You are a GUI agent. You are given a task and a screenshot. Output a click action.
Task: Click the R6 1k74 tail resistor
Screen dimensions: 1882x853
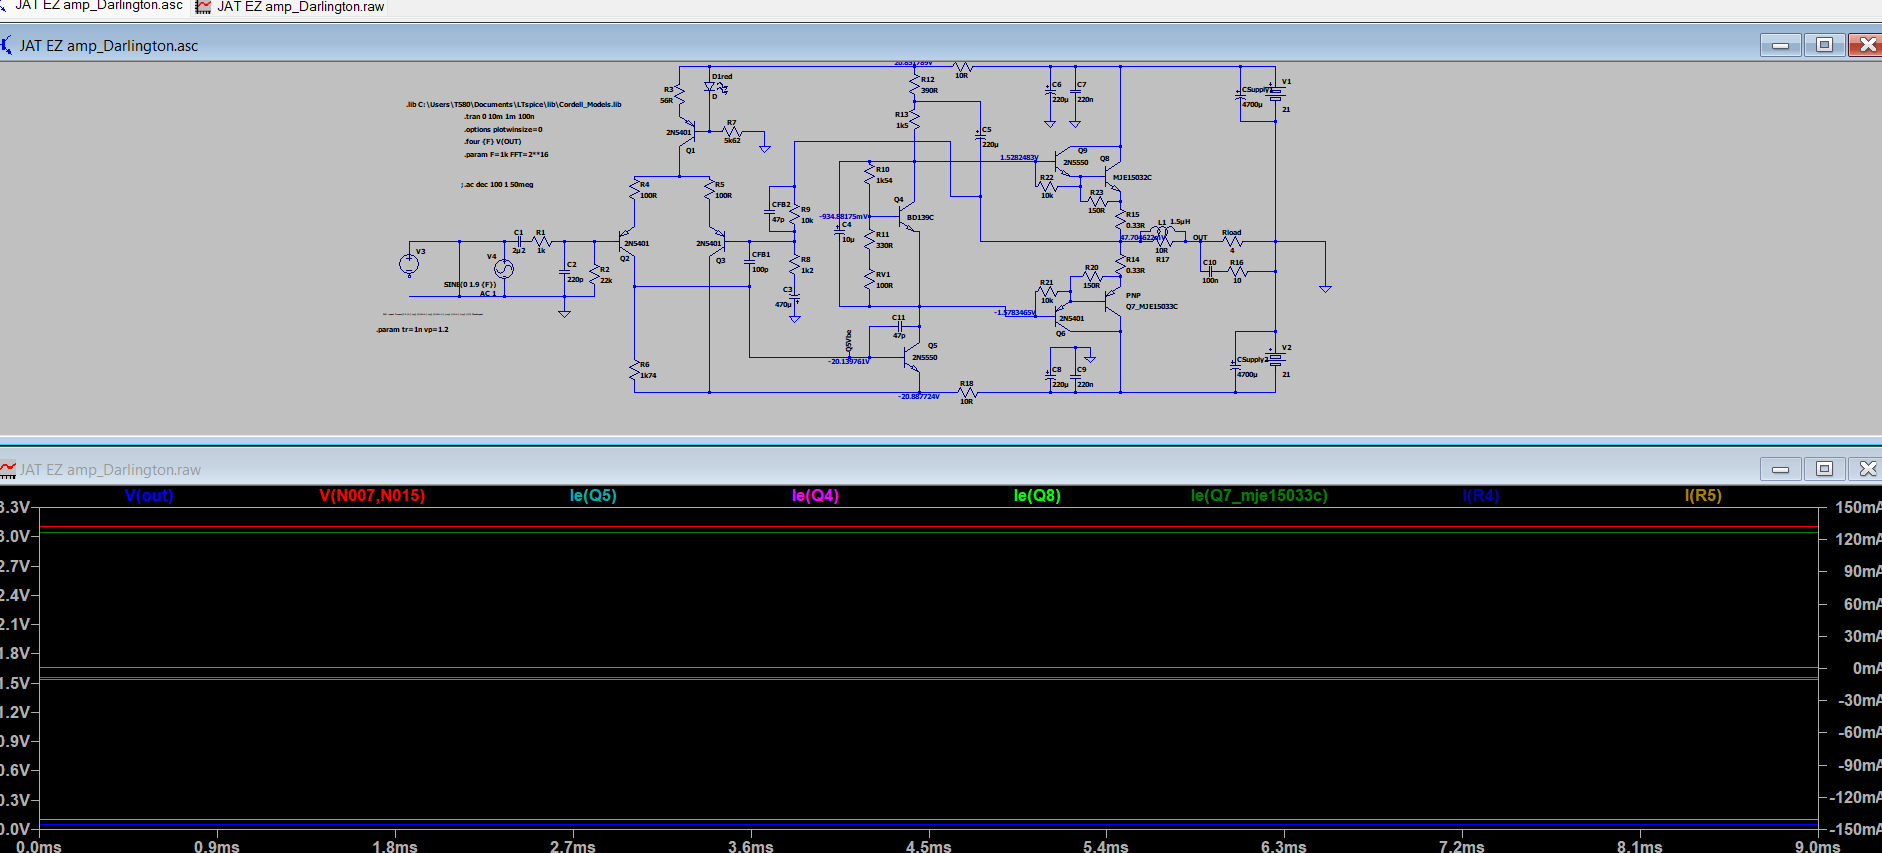(635, 371)
